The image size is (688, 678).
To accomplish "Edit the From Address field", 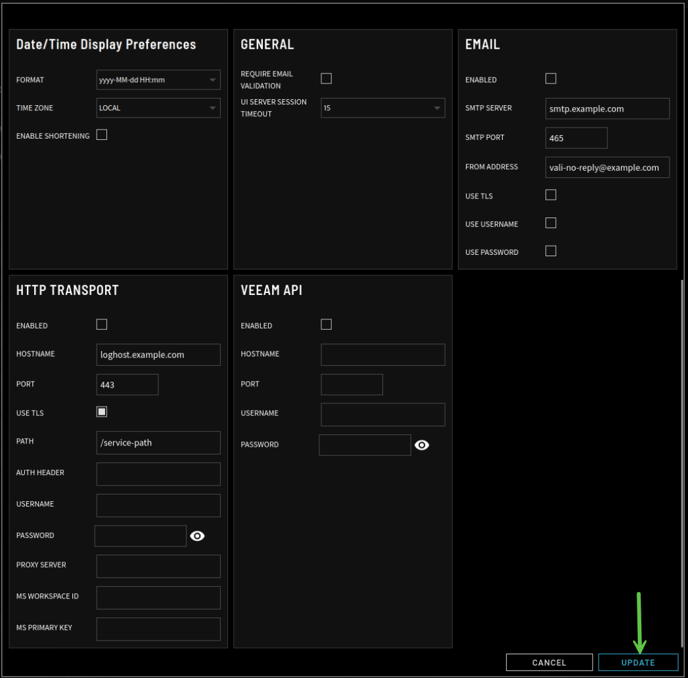I will tap(607, 167).
